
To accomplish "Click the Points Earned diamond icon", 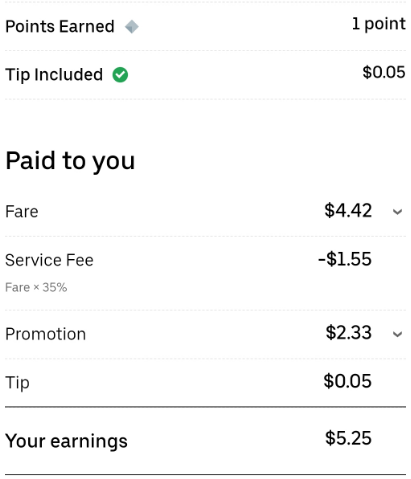I will pos(131,27).
